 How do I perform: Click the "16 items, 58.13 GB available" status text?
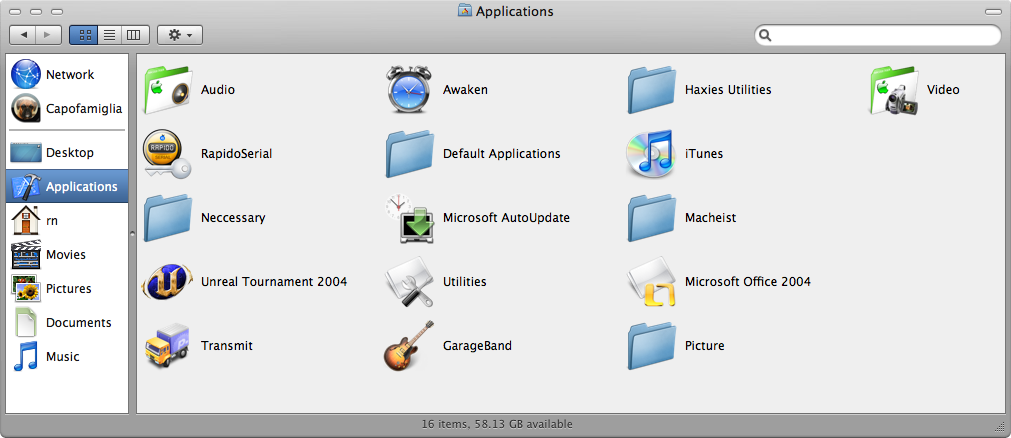tap(497, 424)
